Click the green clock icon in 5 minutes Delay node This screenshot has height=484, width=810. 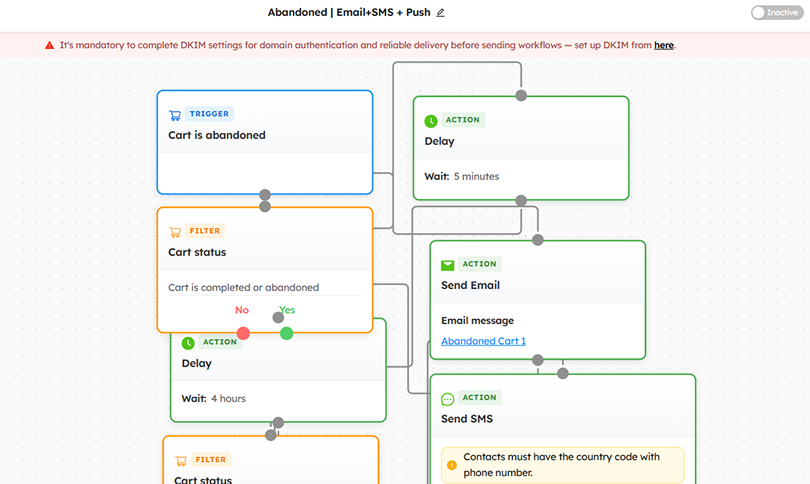click(431, 121)
